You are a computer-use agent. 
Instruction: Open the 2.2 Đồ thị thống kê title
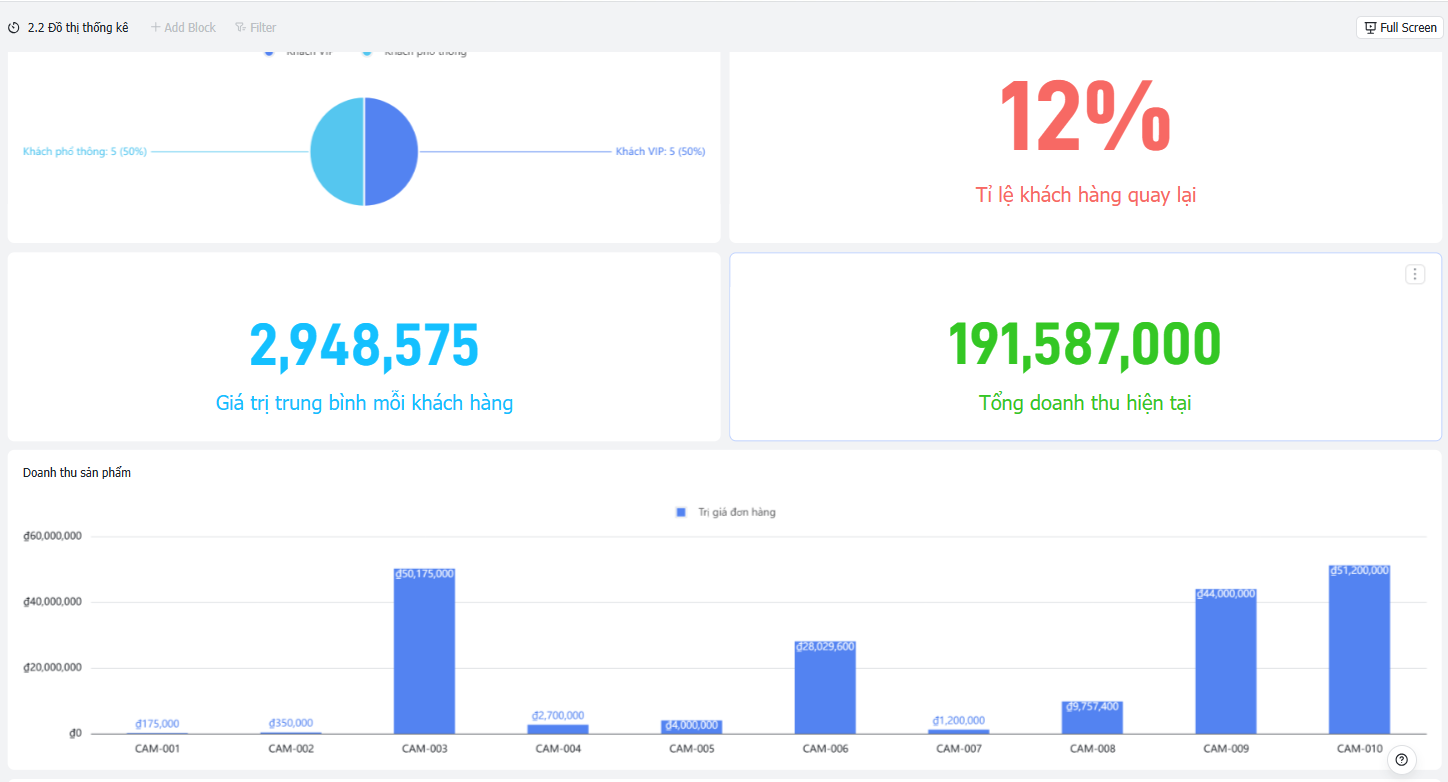pyautogui.click(x=78, y=28)
